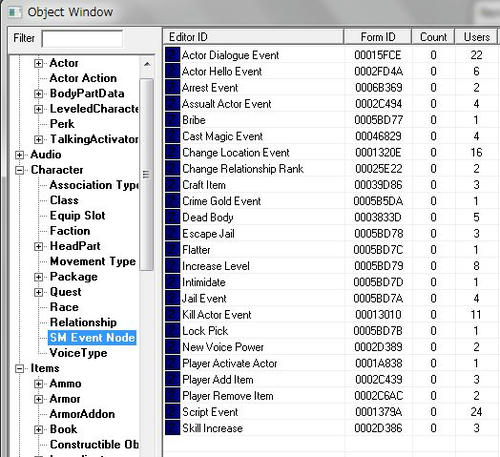
Task: Collapse the Items category
Action: tap(20, 369)
